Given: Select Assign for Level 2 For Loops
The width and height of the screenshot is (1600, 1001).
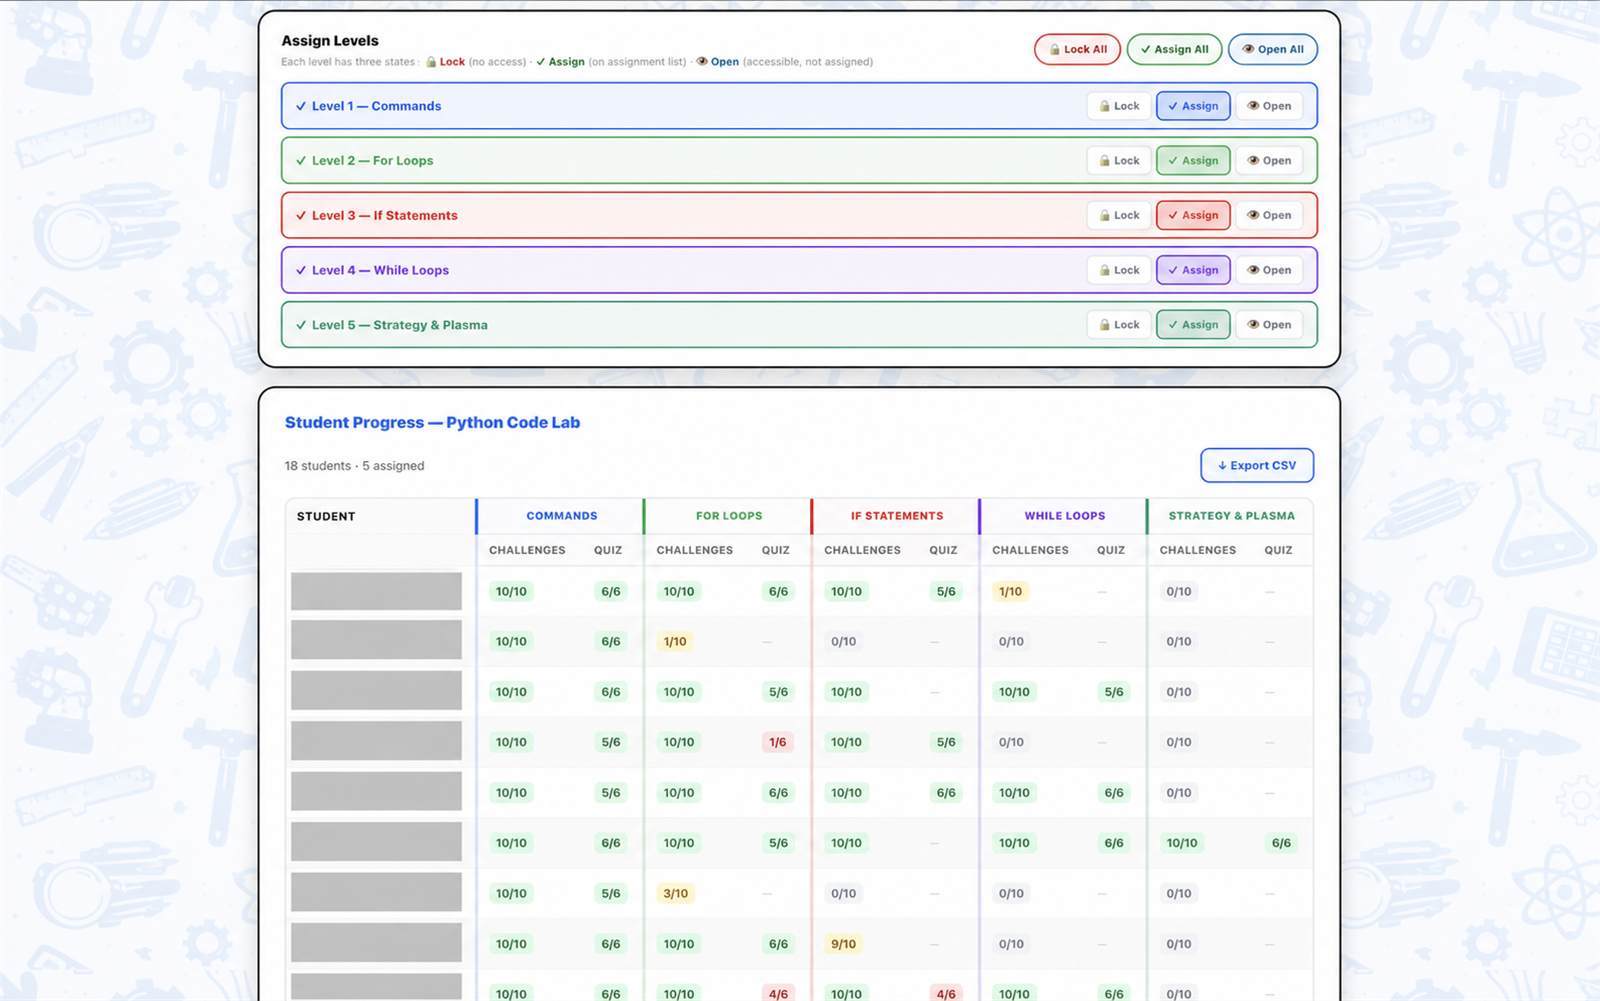Looking at the screenshot, I should point(1193,161).
